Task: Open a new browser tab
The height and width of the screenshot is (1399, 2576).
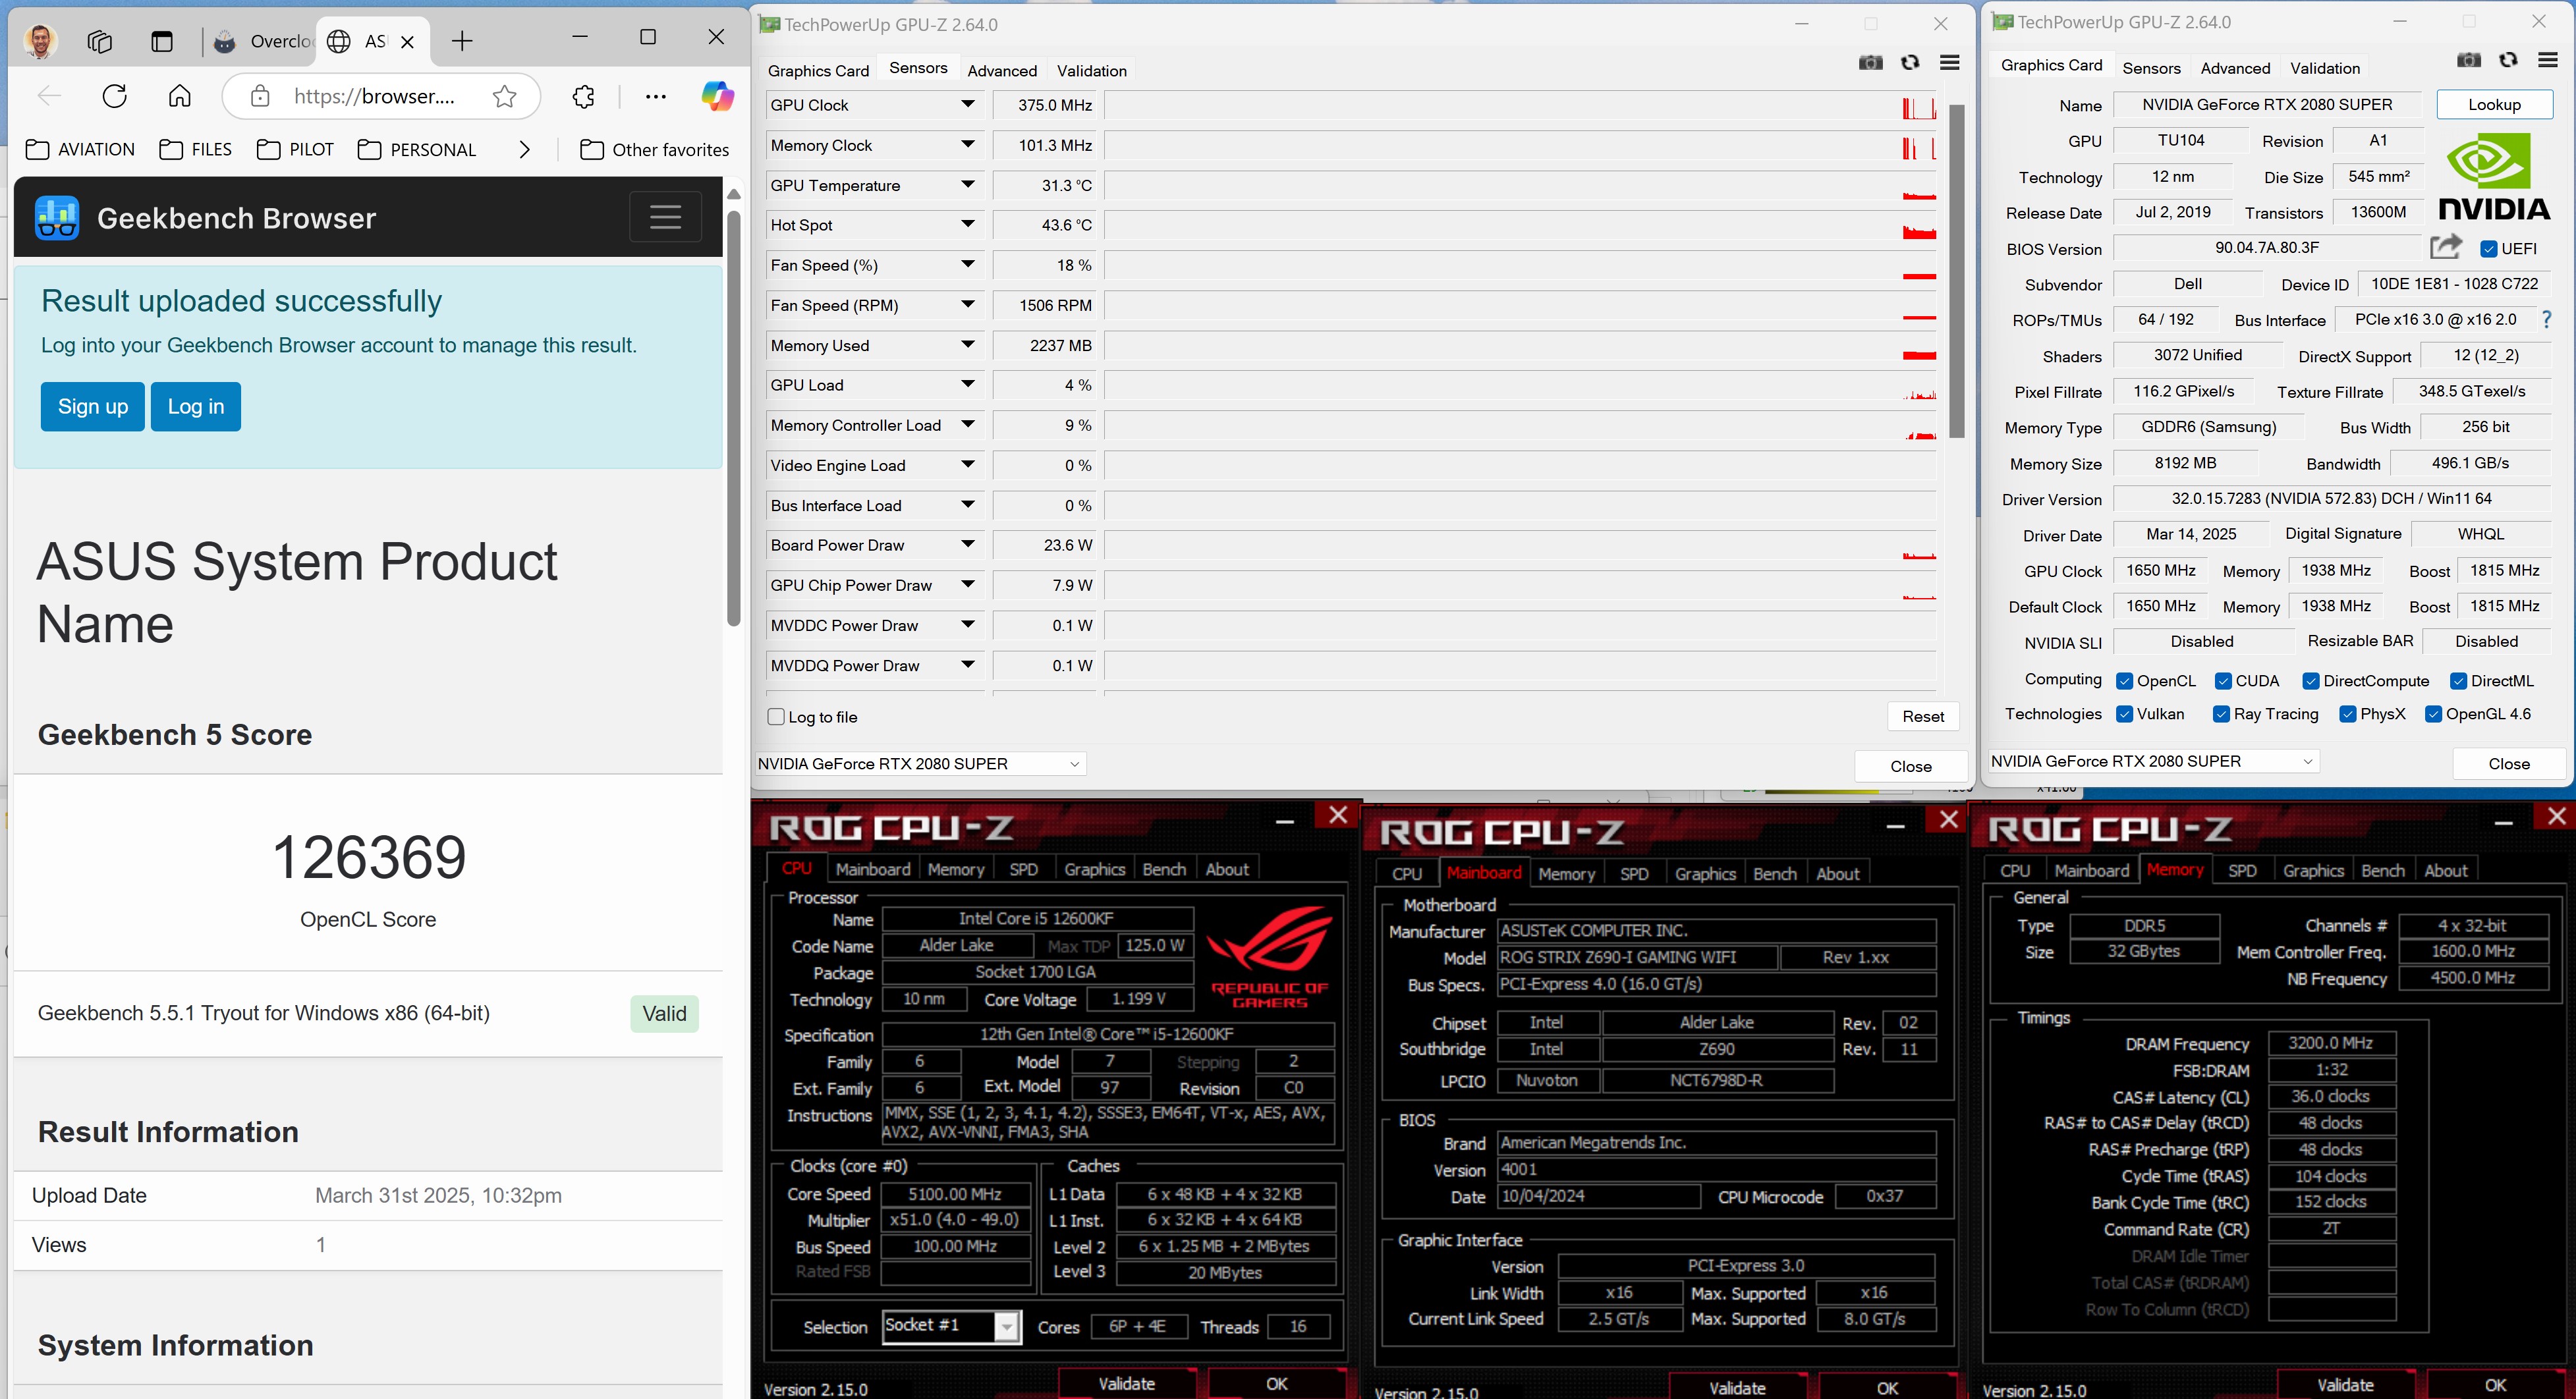Action: click(461, 41)
